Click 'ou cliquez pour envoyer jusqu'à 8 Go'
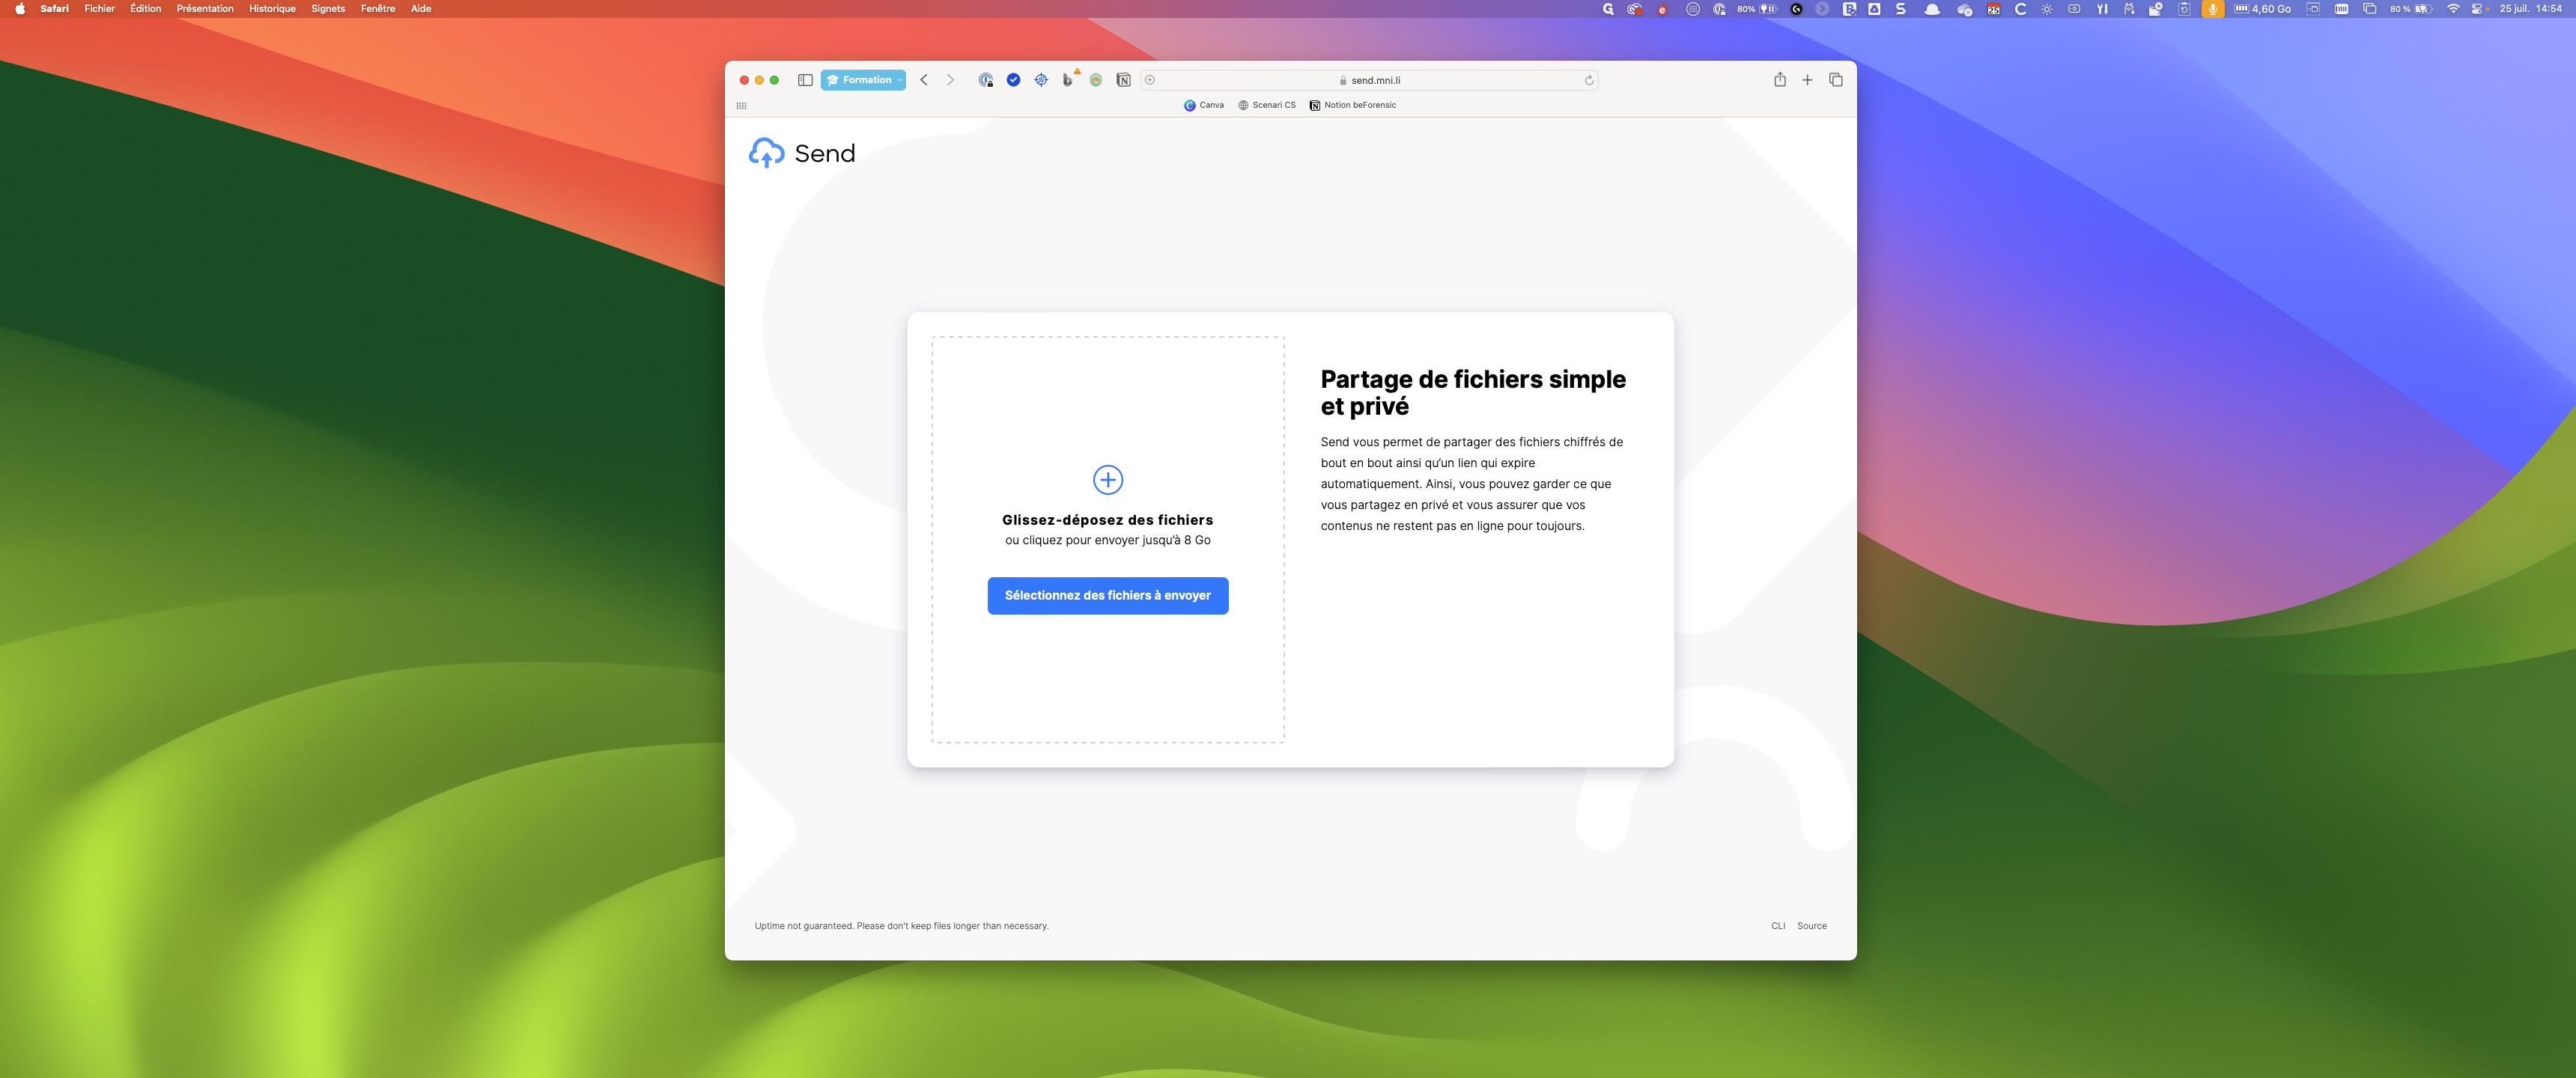The image size is (2576, 1078). (x=1107, y=540)
